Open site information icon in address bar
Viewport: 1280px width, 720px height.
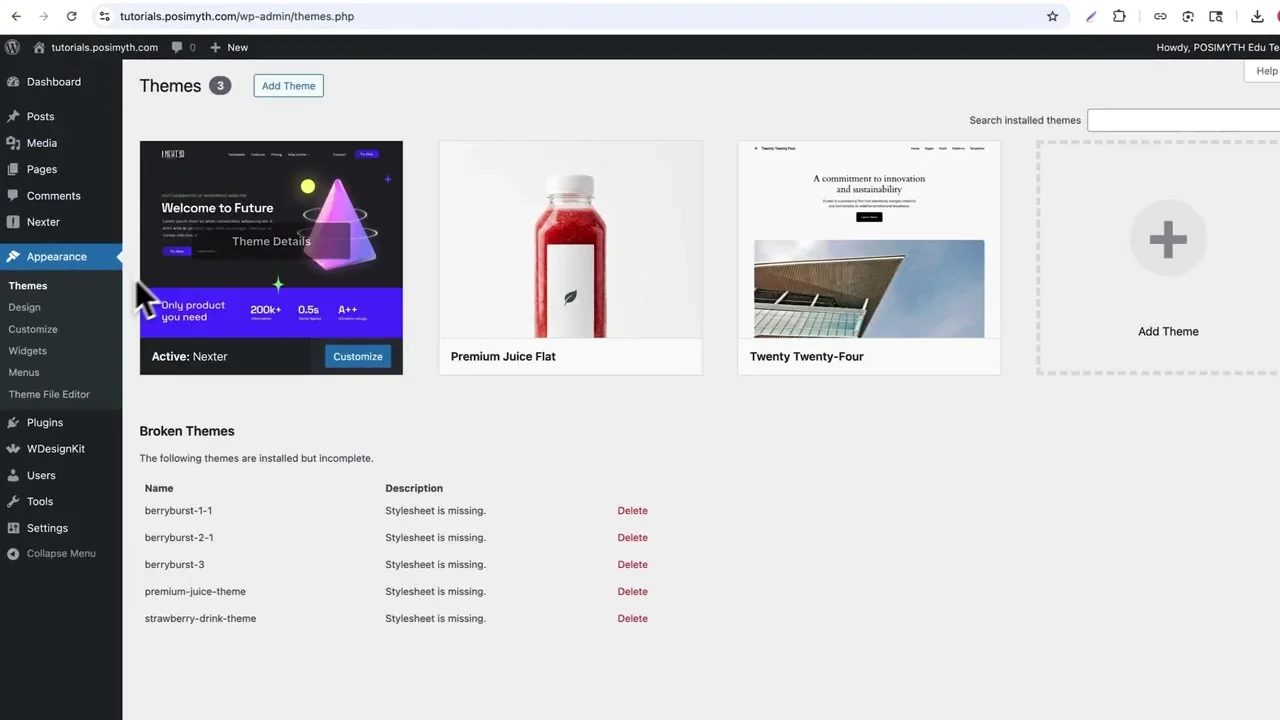pos(105,16)
